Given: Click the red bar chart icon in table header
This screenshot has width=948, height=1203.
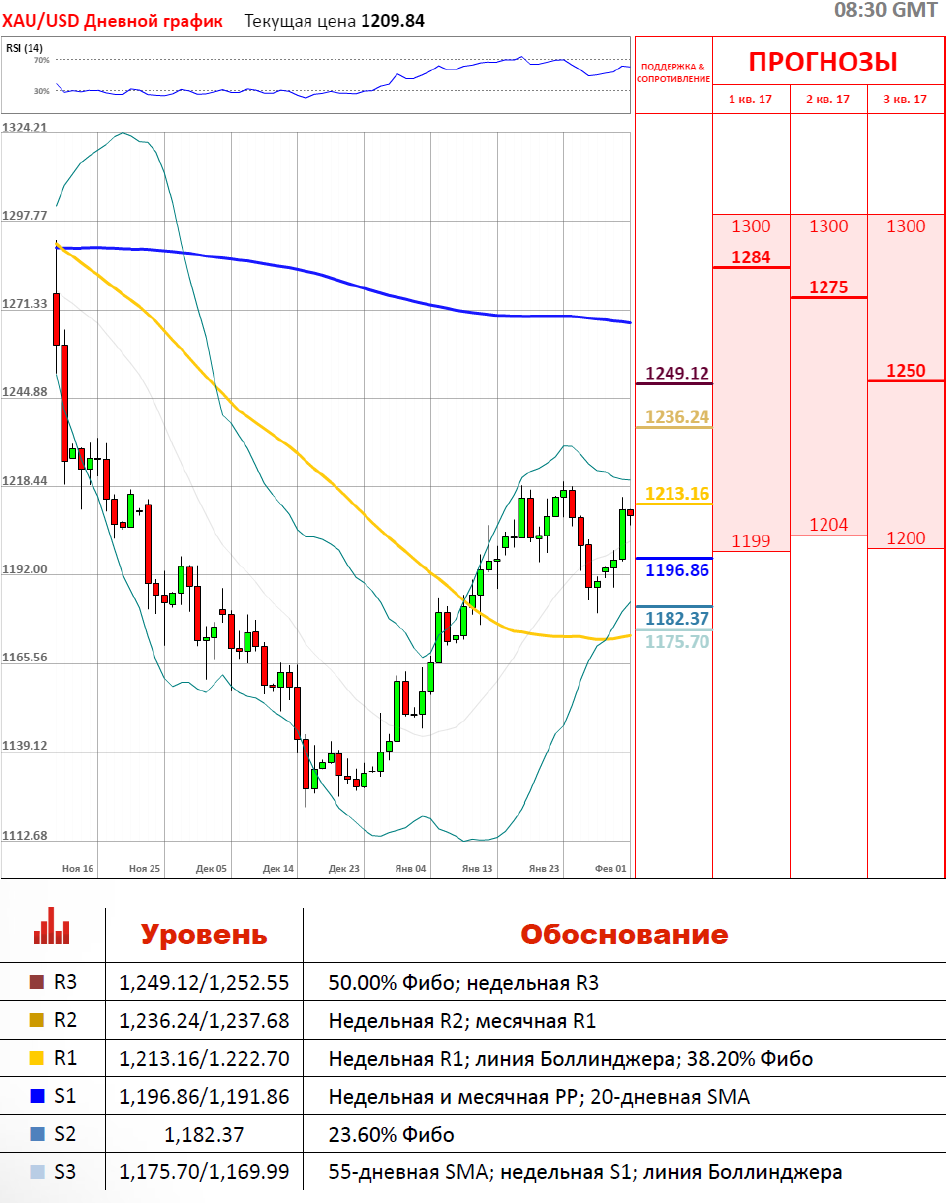Looking at the screenshot, I should pos(51,926).
